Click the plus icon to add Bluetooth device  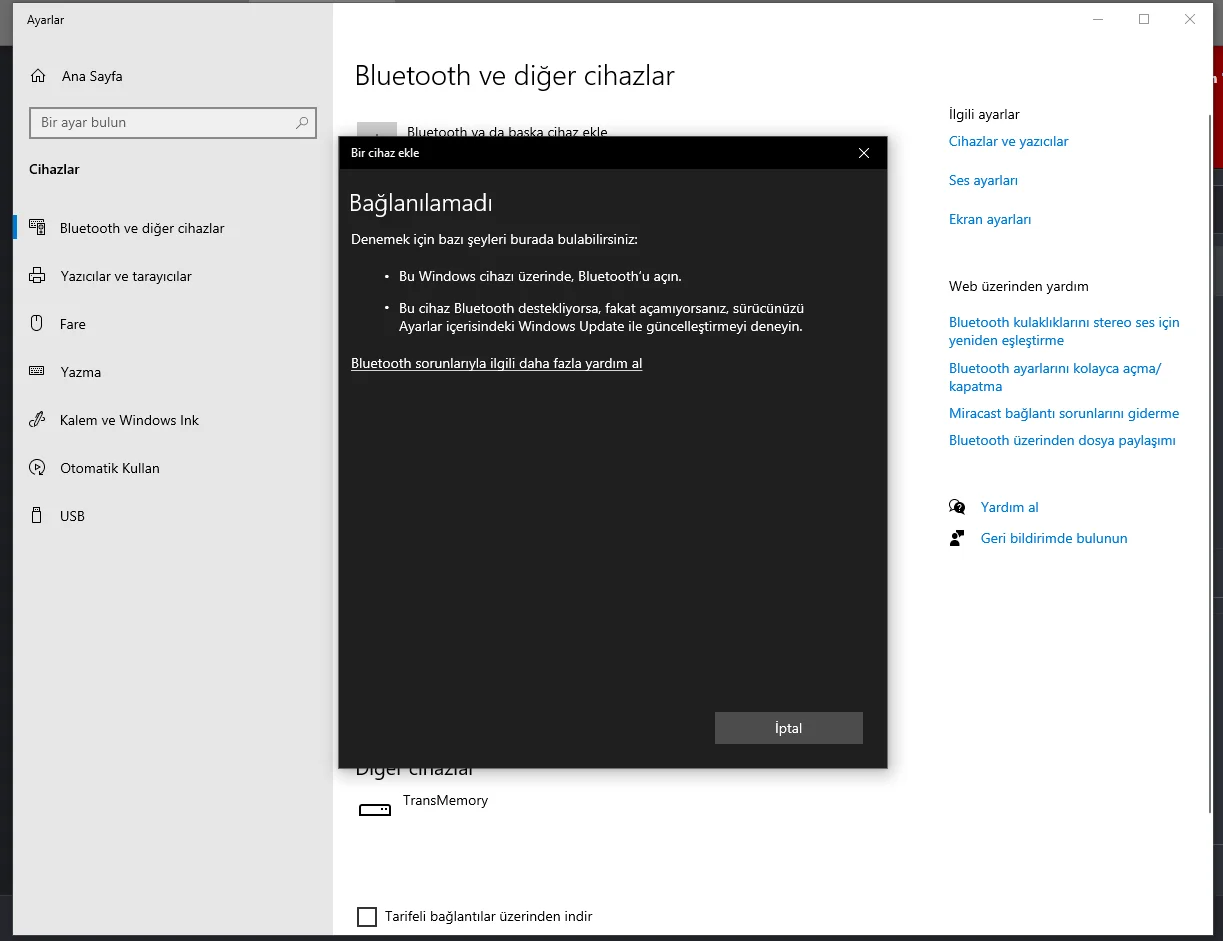click(377, 131)
